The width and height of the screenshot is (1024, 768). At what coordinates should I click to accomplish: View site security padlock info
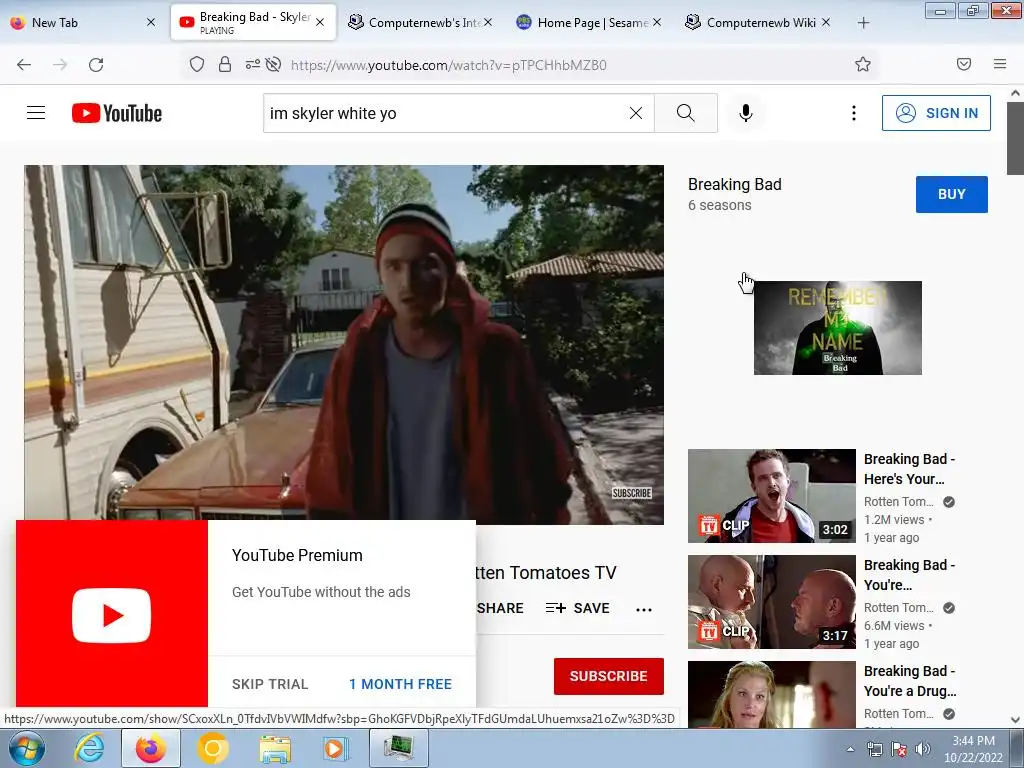point(225,65)
